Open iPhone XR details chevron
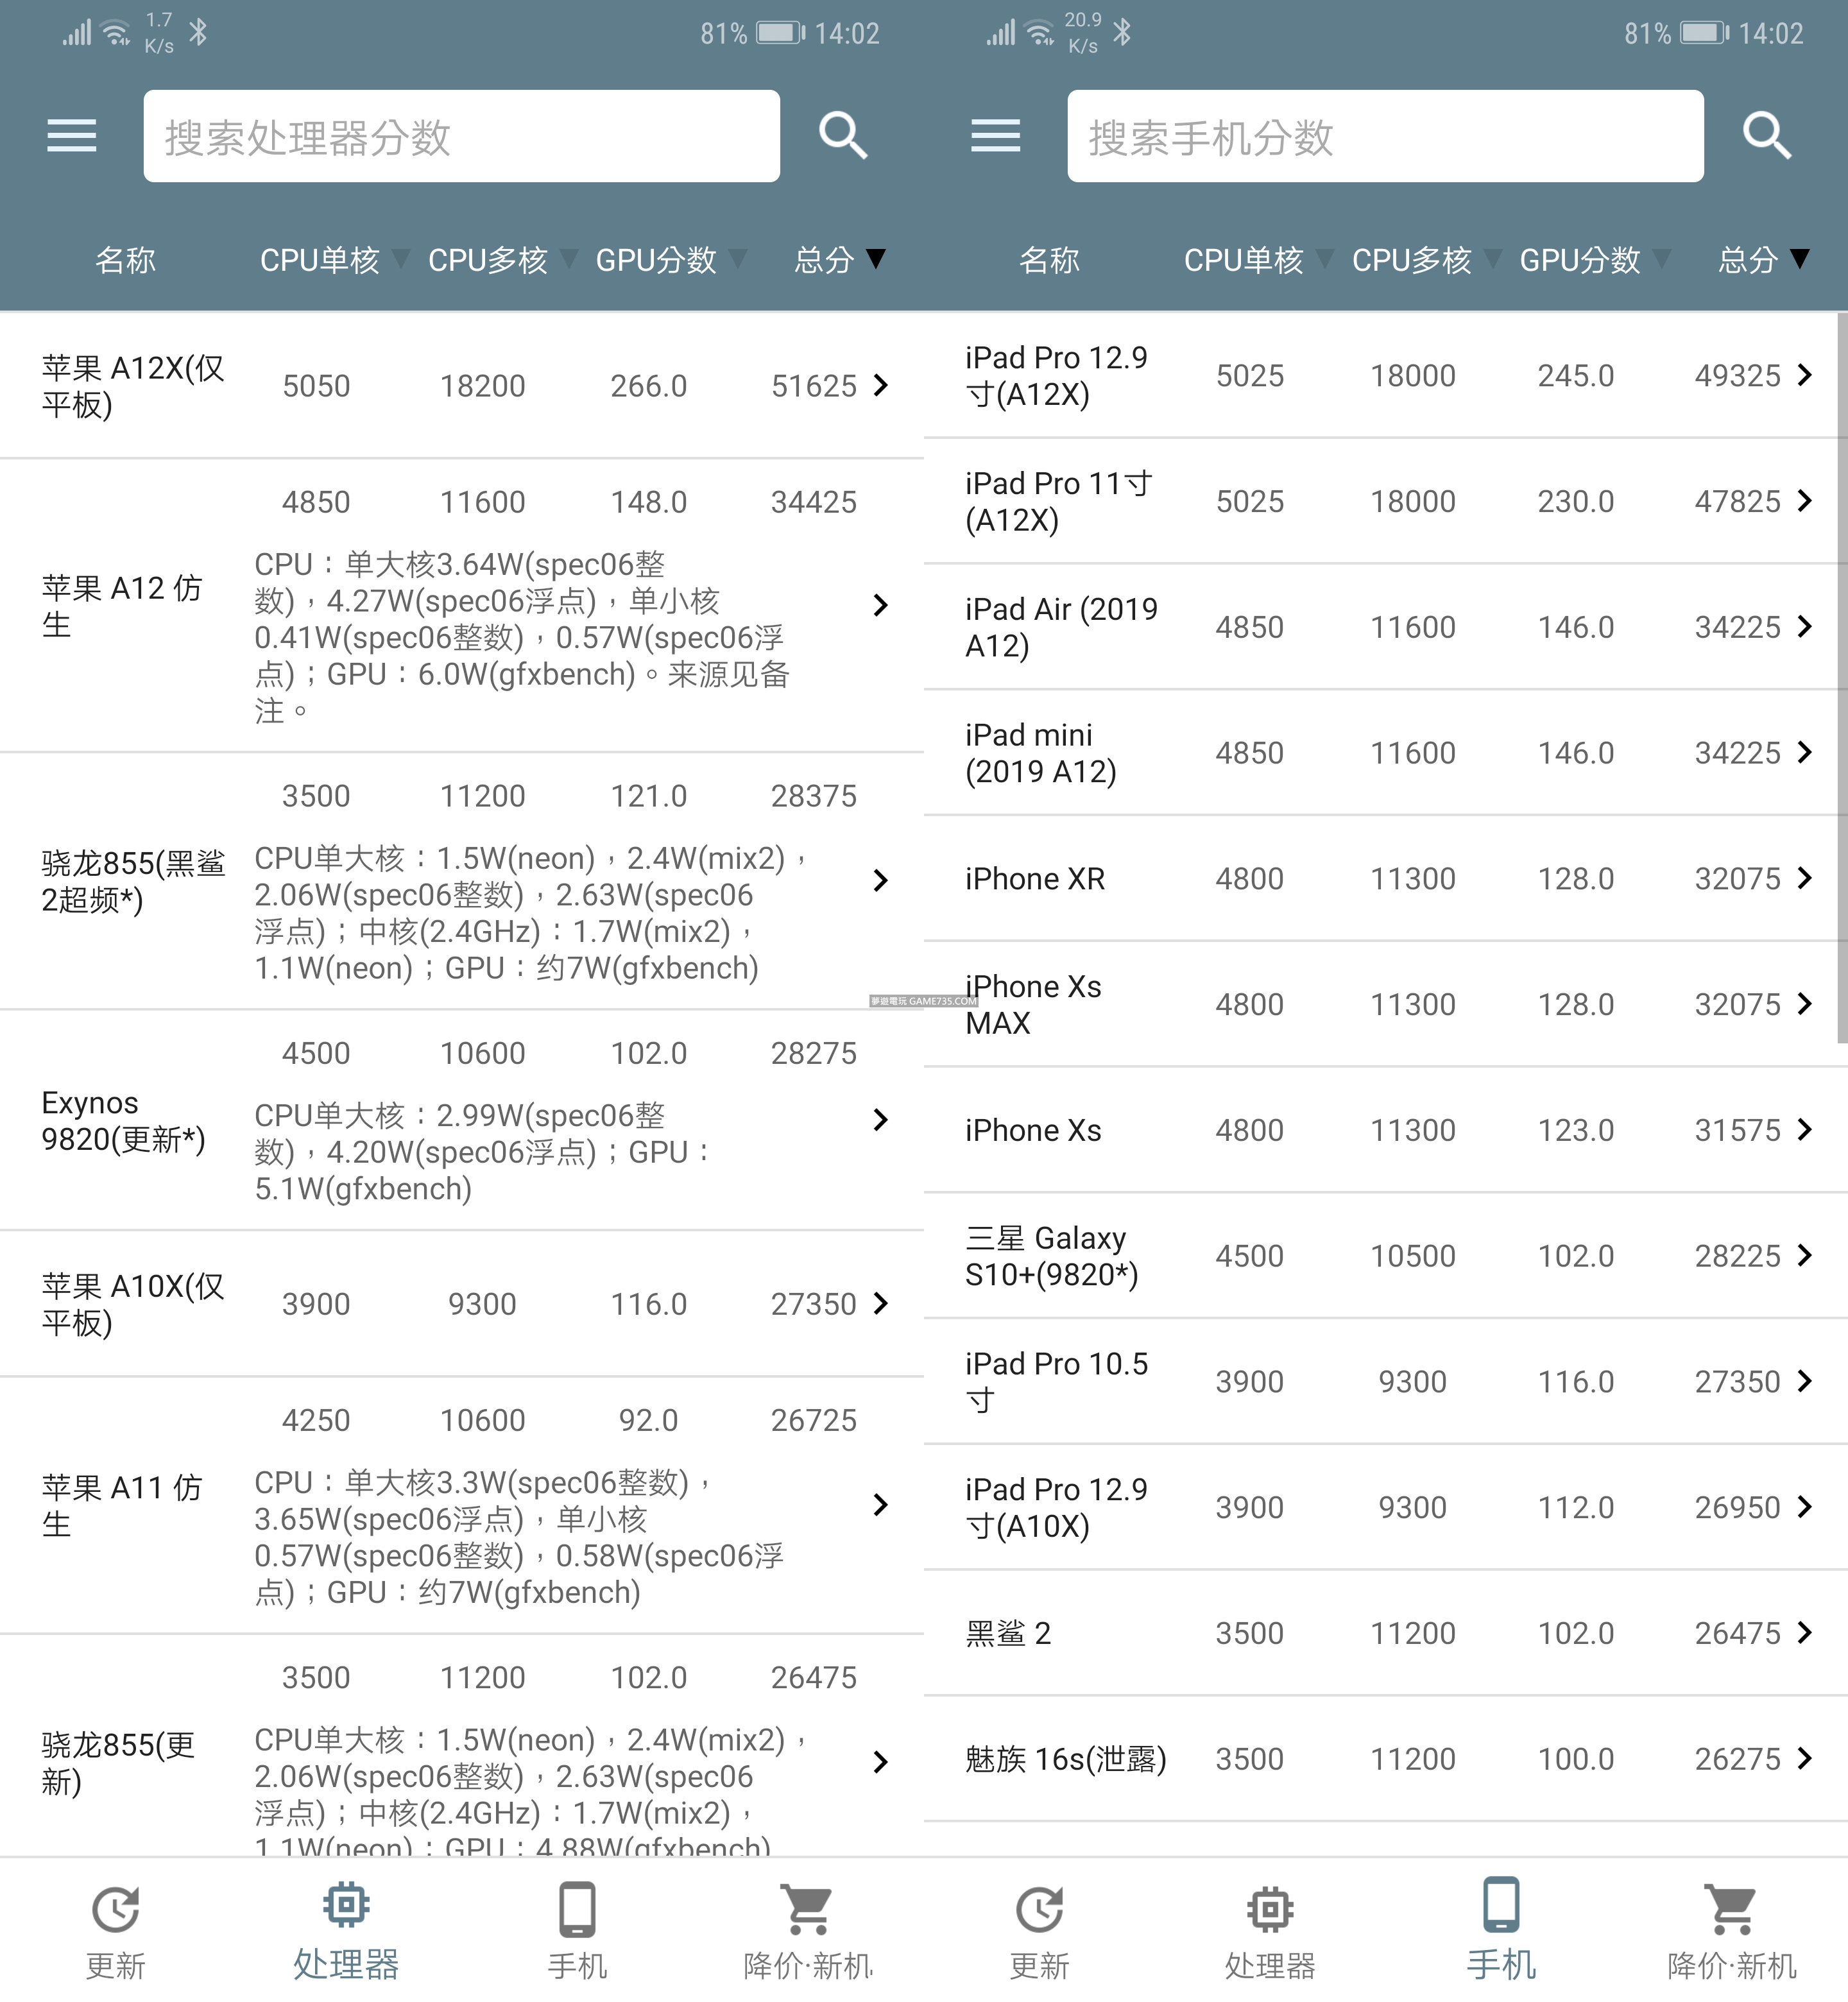This screenshot has width=1848, height=2002. pyautogui.click(x=1804, y=878)
